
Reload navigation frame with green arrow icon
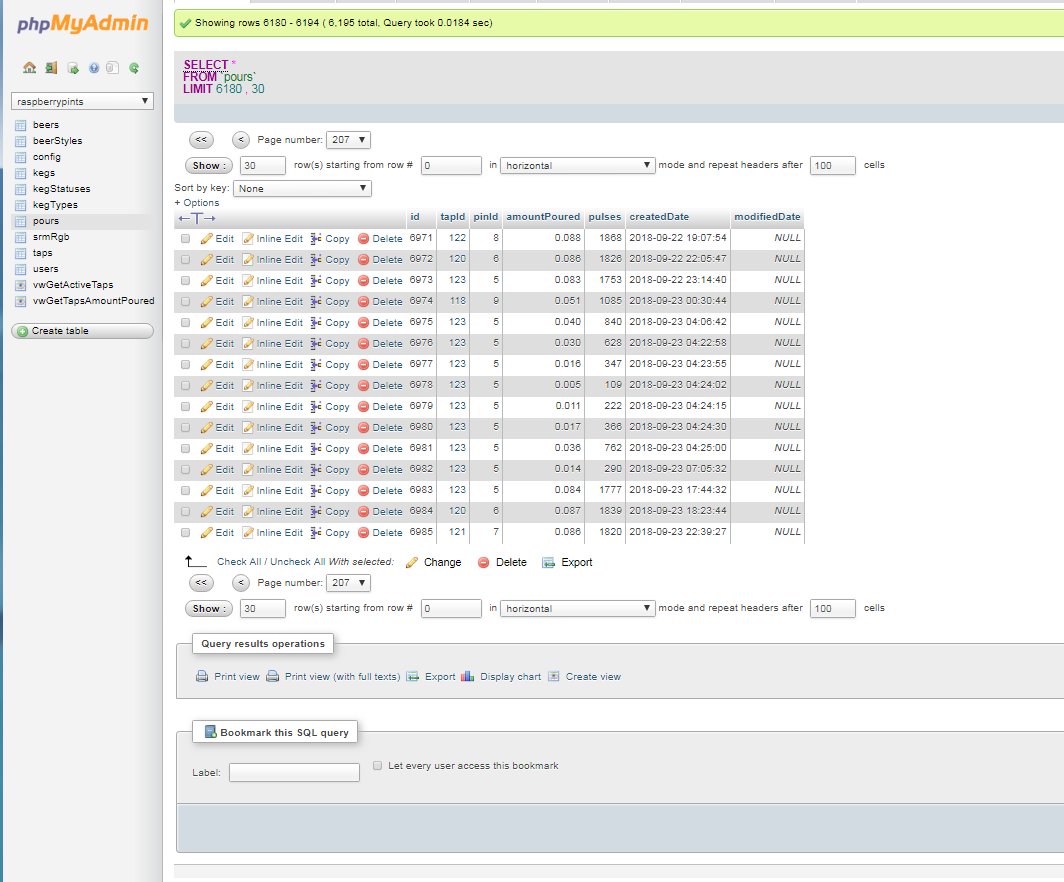point(134,68)
